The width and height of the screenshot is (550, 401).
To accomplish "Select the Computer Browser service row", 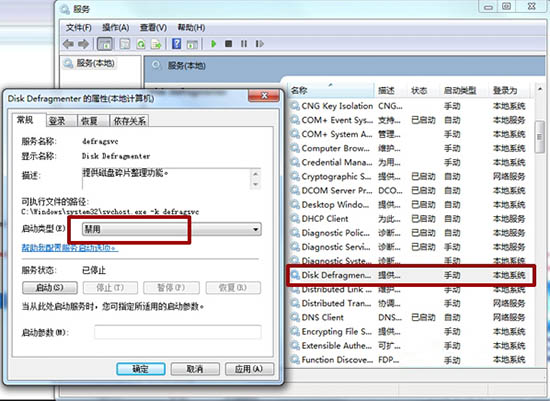I will 409,148.
